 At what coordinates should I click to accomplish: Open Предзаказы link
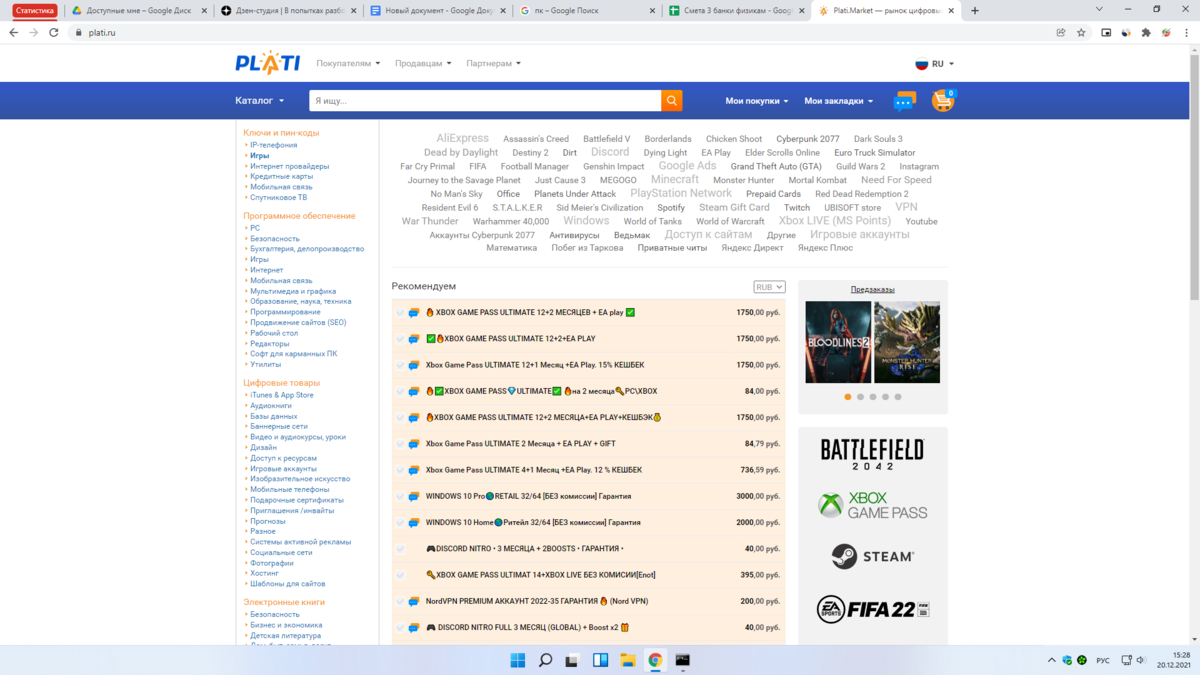tap(872, 289)
